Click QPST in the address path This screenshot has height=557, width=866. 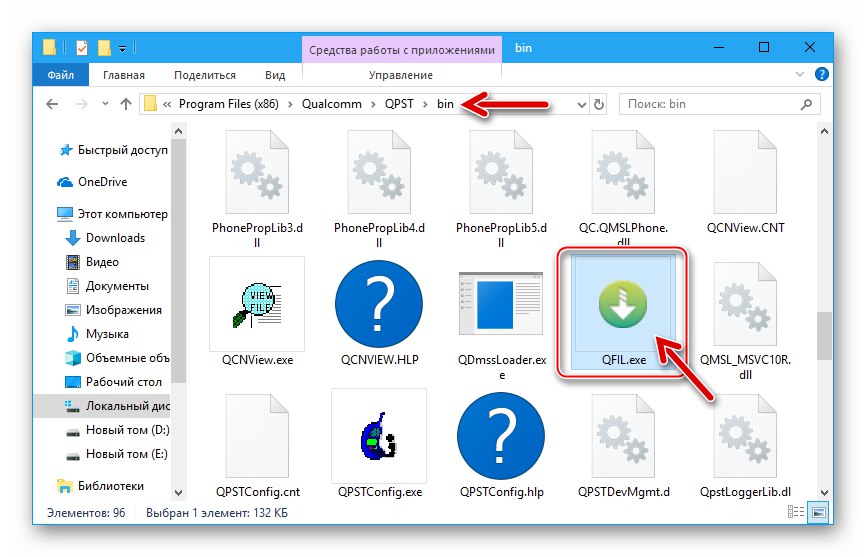399,104
